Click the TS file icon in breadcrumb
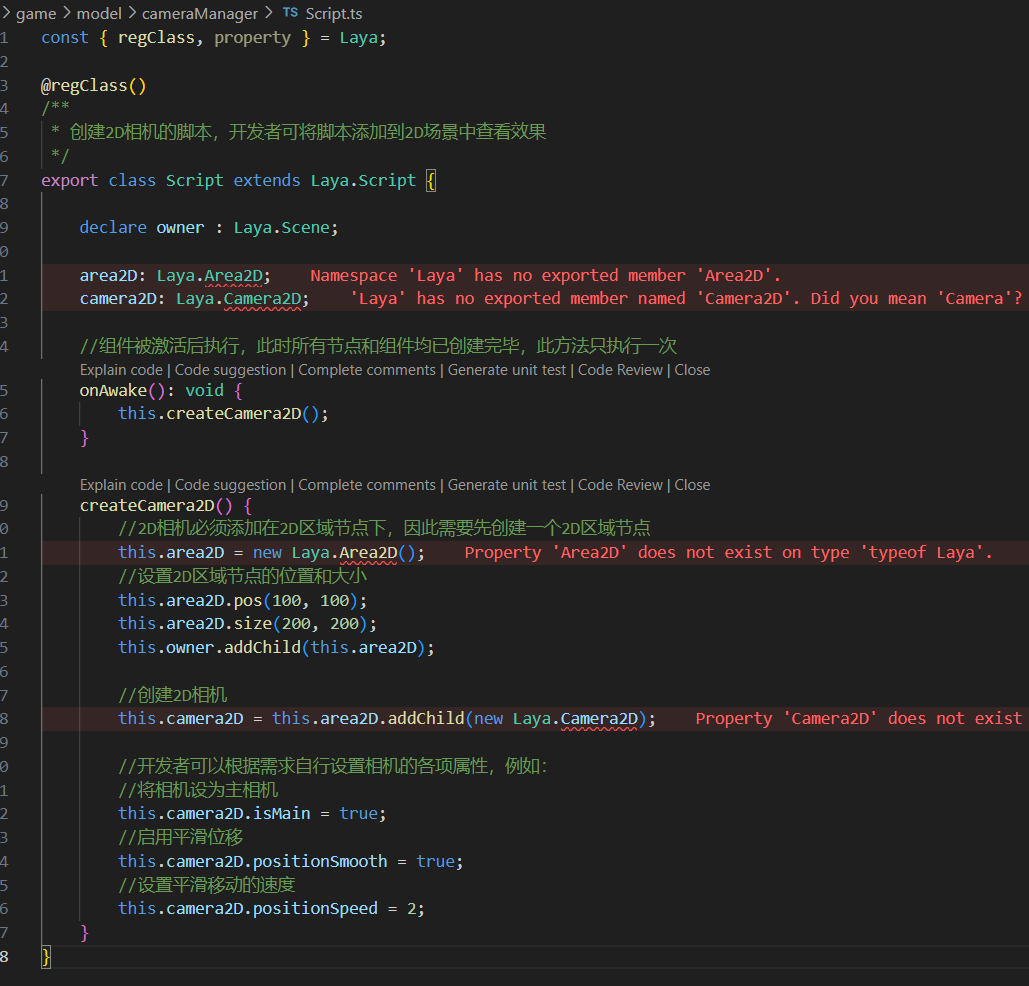 click(x=290, y=13)
